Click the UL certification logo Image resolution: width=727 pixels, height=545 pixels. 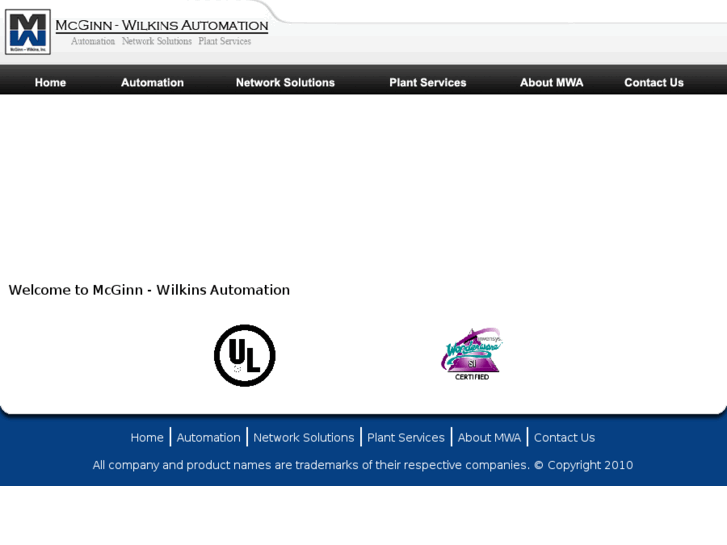[245, 355]
